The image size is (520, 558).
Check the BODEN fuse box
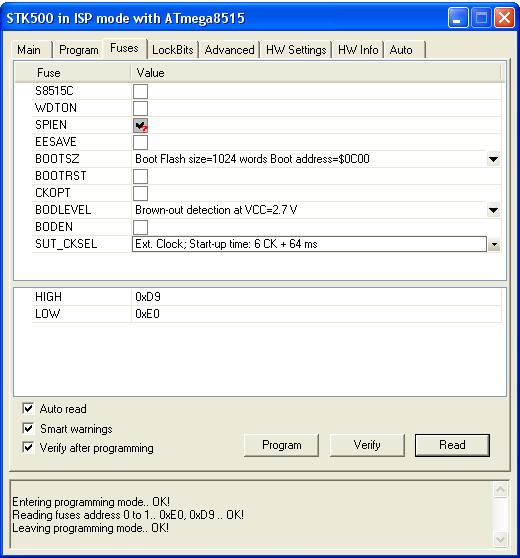[x=141, y=227]
